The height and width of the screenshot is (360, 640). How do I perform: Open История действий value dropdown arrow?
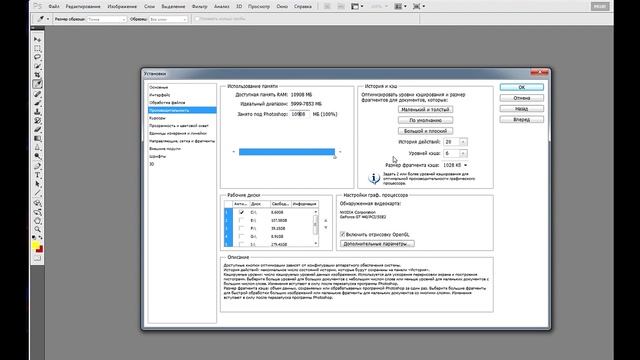tap(463, 142)
